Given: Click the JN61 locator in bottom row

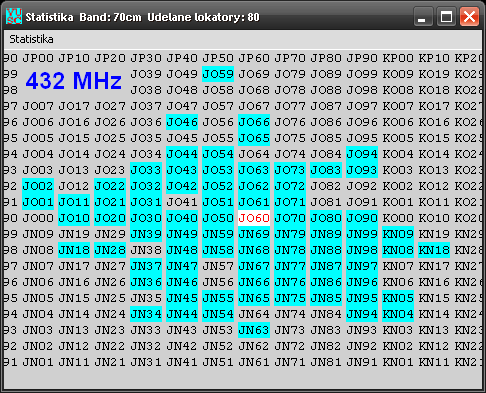Looking at the screenshot, I should [254, 362].
